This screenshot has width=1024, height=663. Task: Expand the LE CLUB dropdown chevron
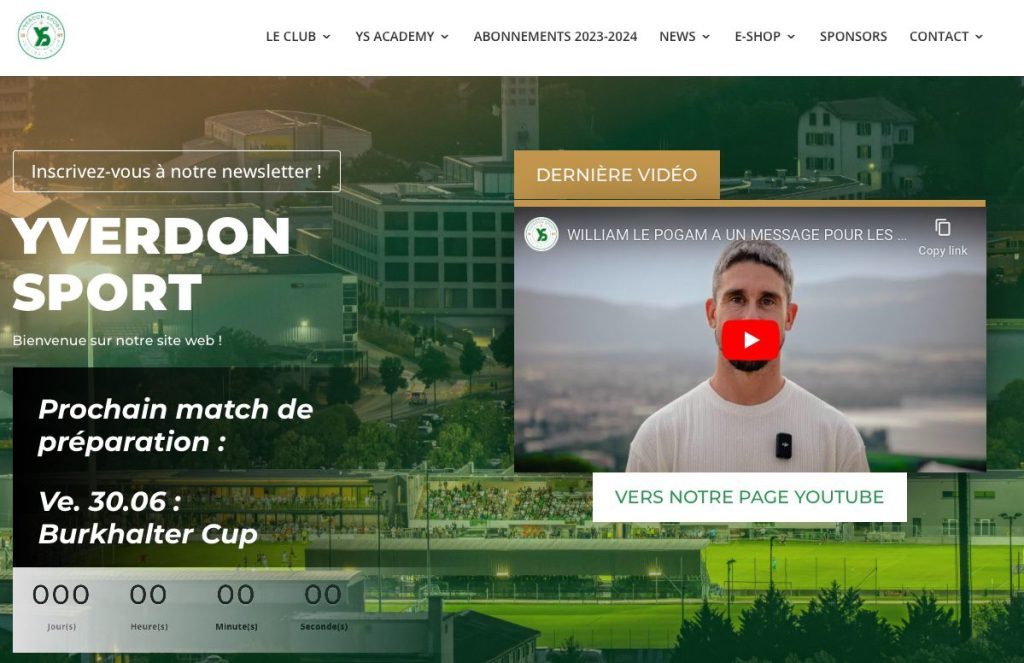click(x=327, y=37)
